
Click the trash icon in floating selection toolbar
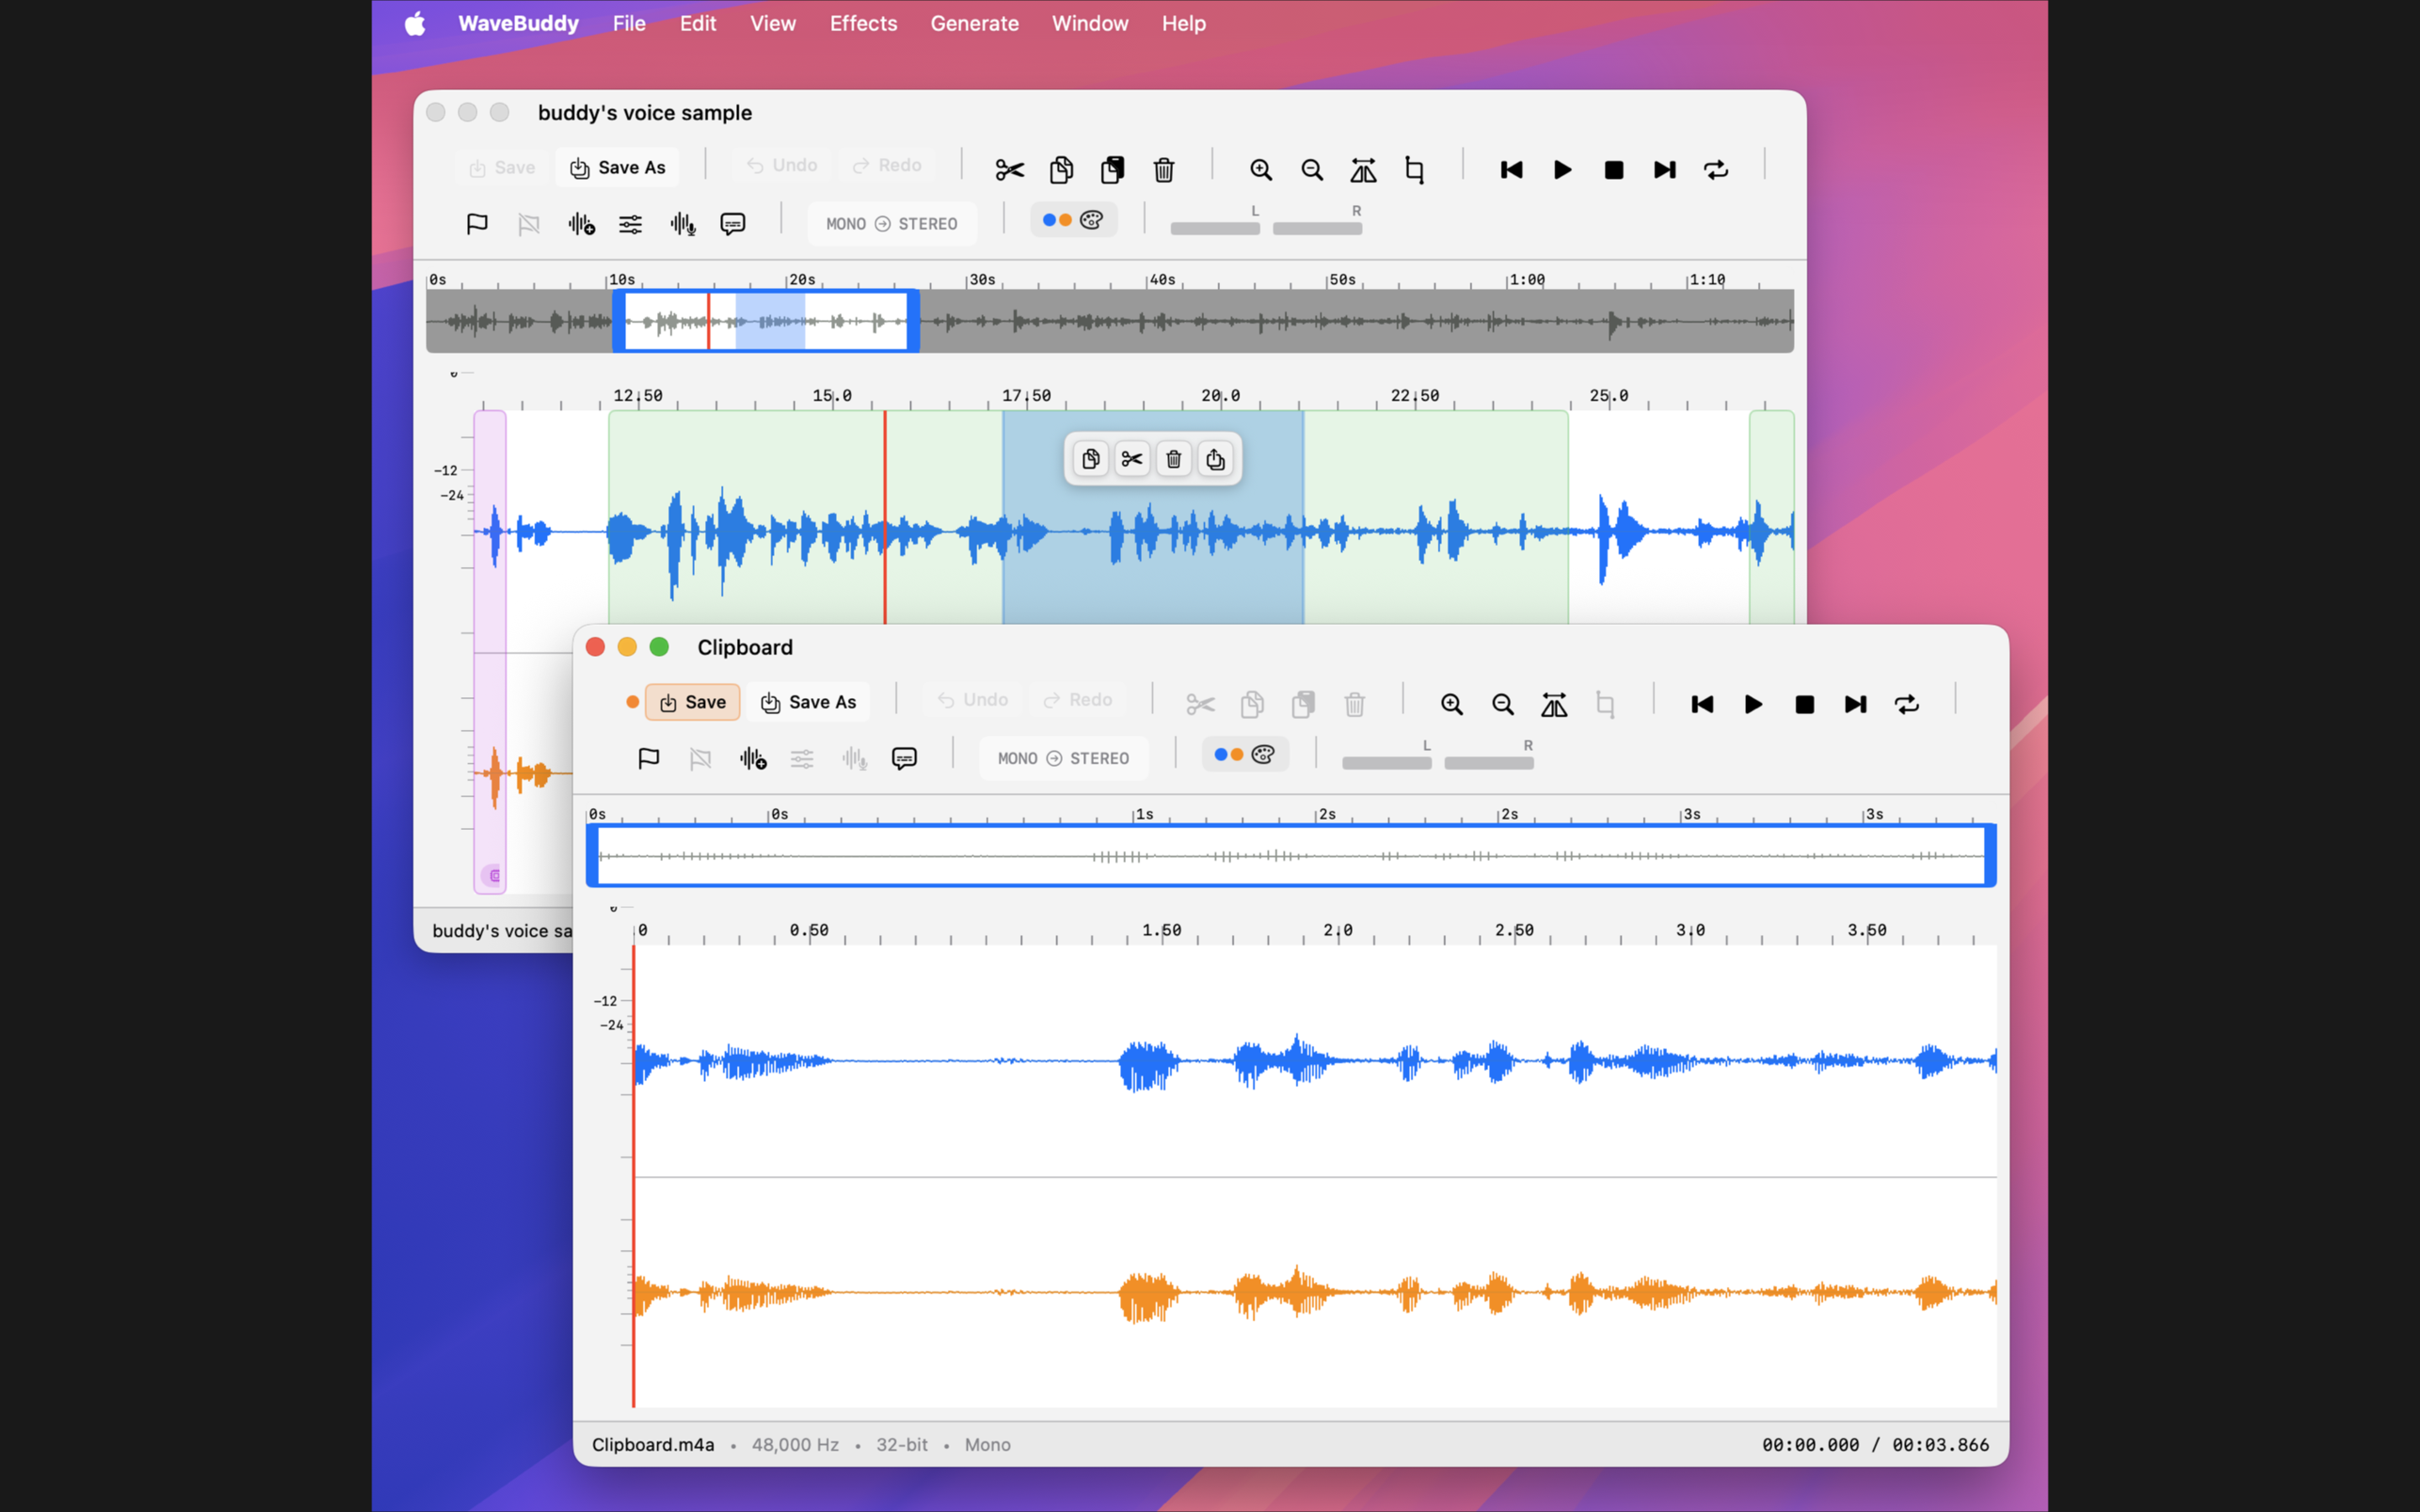(1173, 459)
